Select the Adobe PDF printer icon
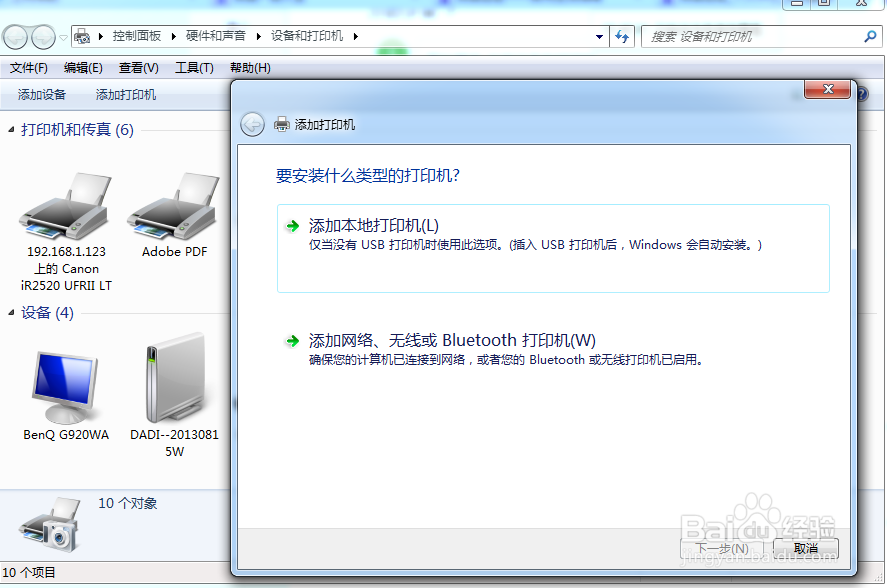The image size is (887, 588). pyautogui.click(x=174, y=207)
